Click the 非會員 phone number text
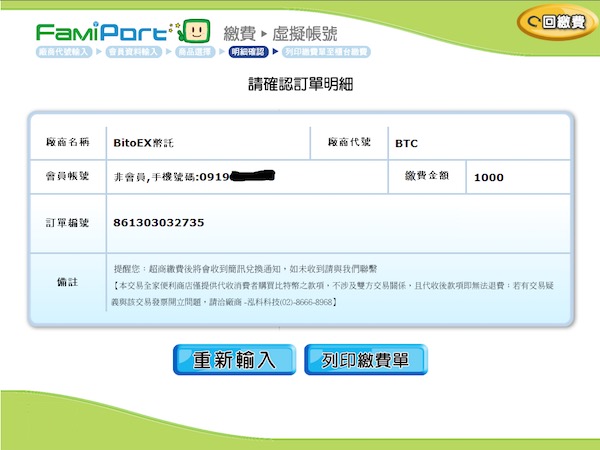Screen dimensions: 600x450 point(194,176)
